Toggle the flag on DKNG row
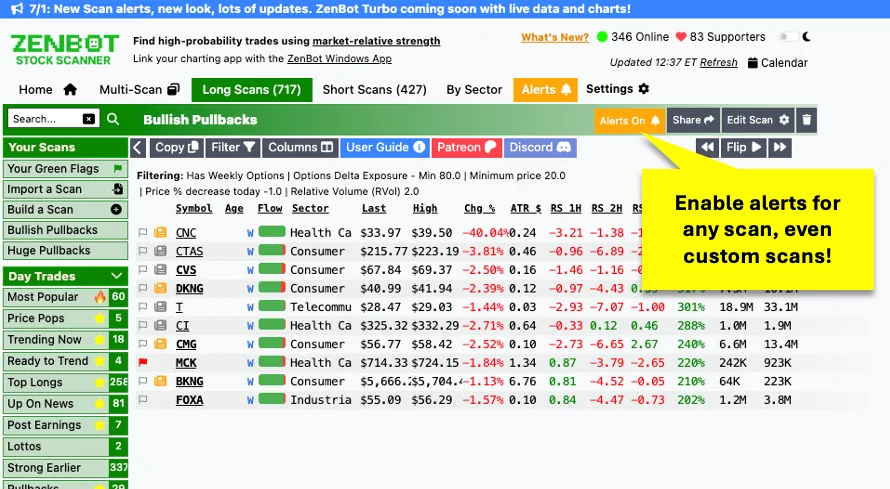This screenshot has height=489, width=890. (x=143, y=288)
